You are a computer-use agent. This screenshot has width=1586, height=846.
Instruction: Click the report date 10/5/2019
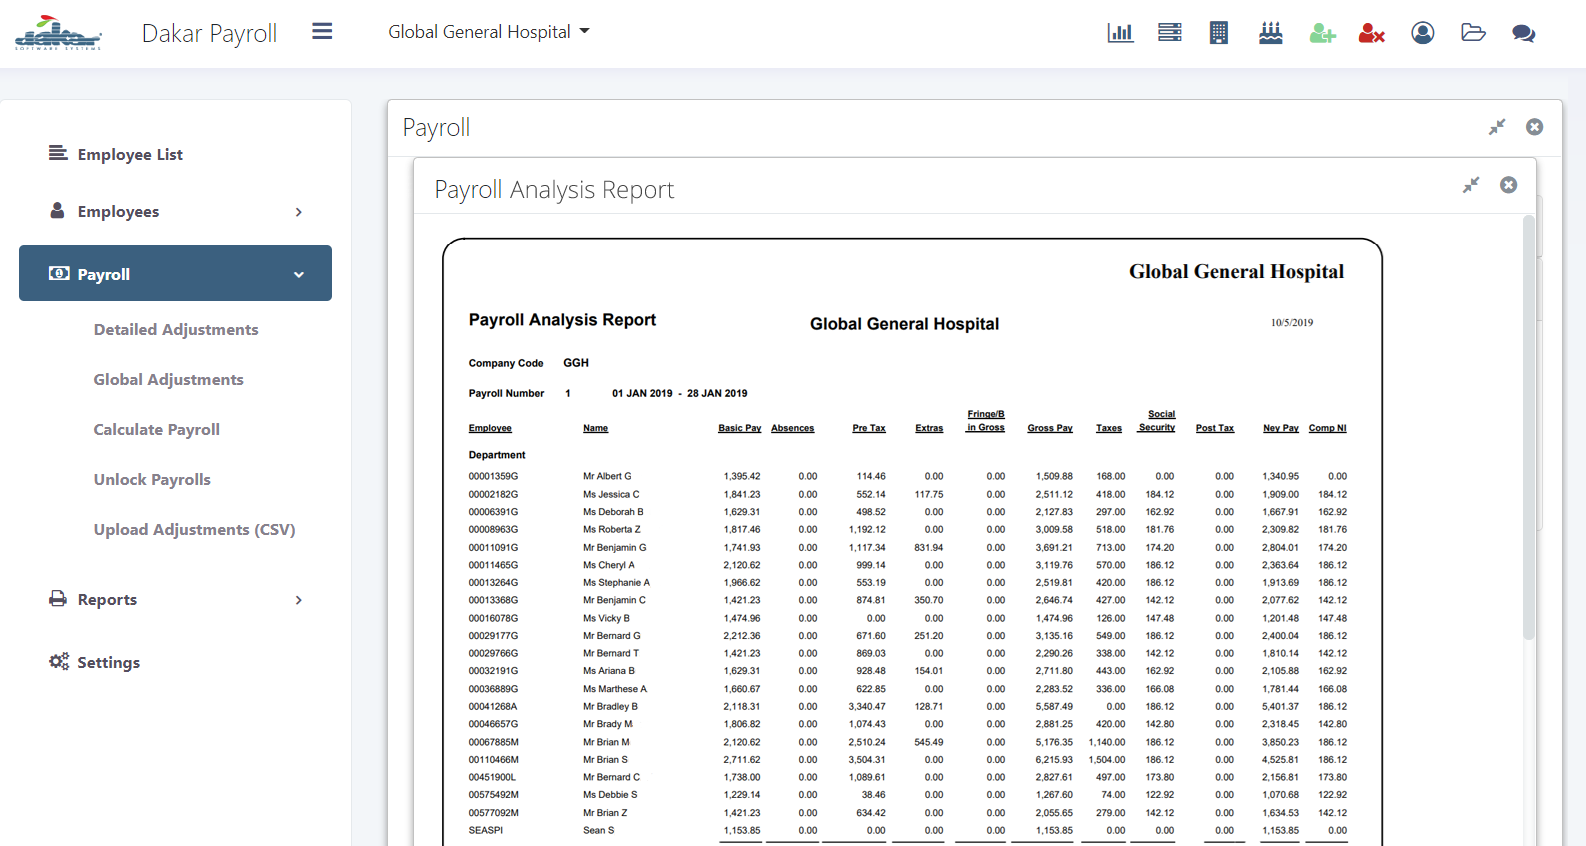coord(1292,323)
